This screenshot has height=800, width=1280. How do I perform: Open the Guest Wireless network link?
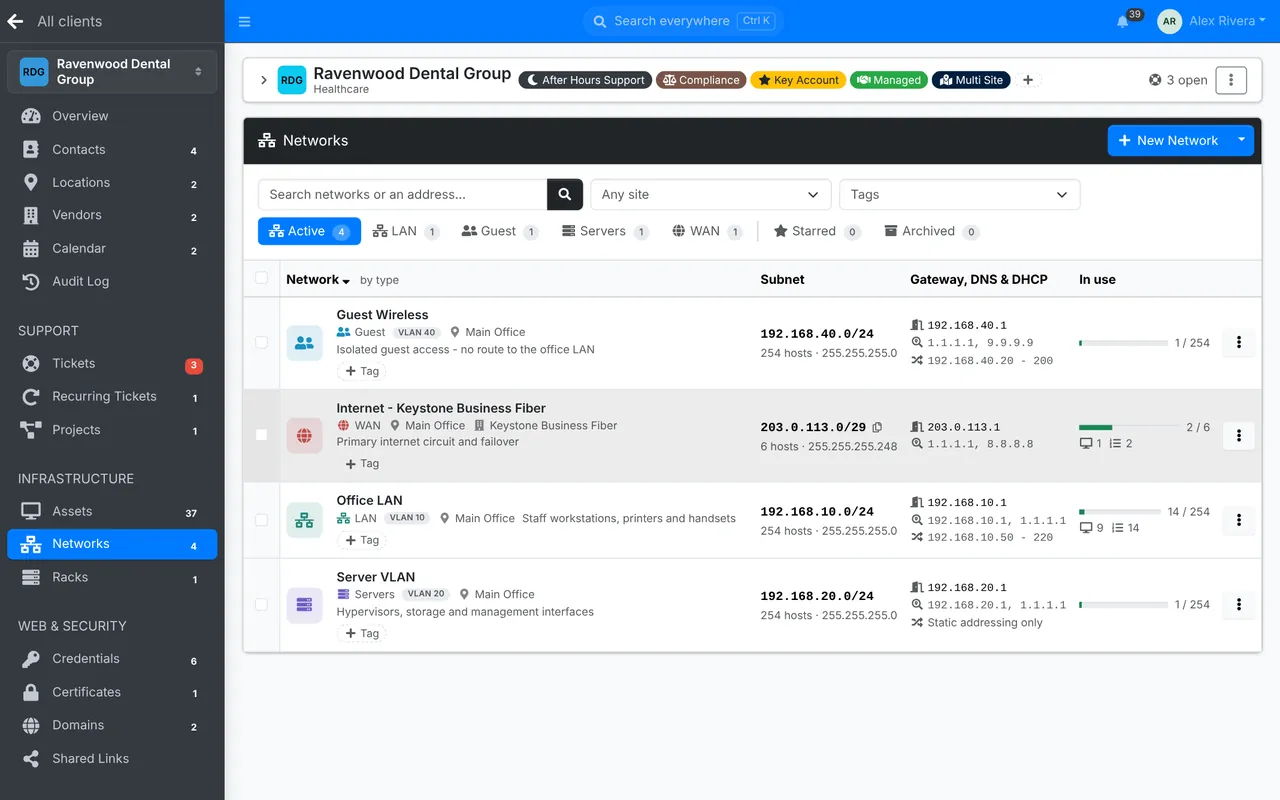coord(382,315)
